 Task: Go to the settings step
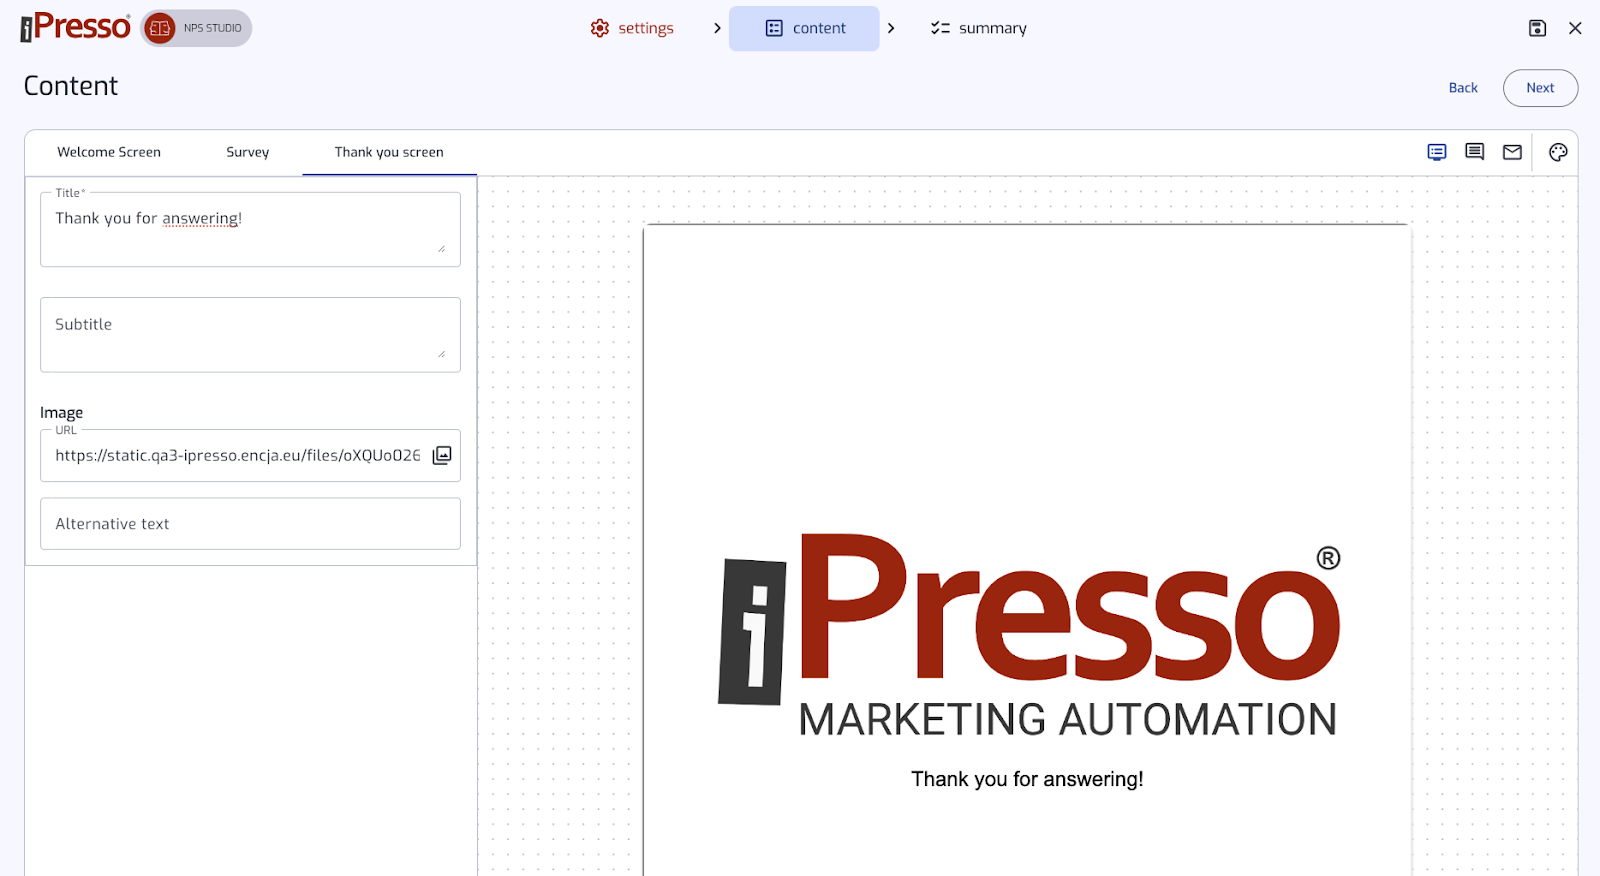pyautogui.click(x=632, y=28)
